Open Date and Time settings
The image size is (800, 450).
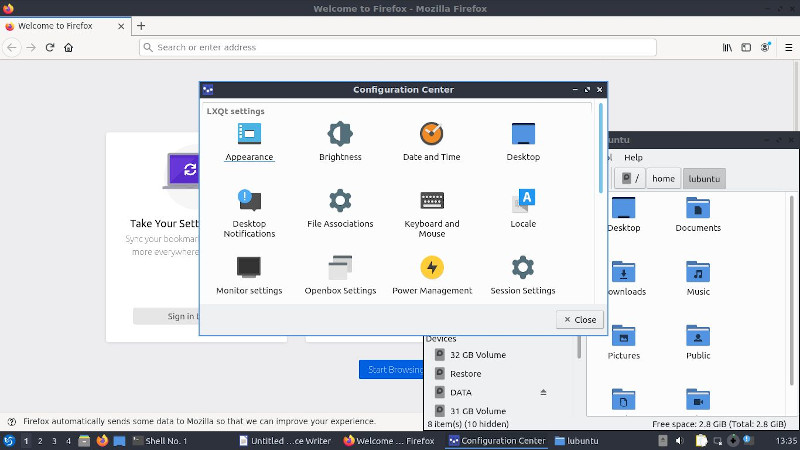432,142
